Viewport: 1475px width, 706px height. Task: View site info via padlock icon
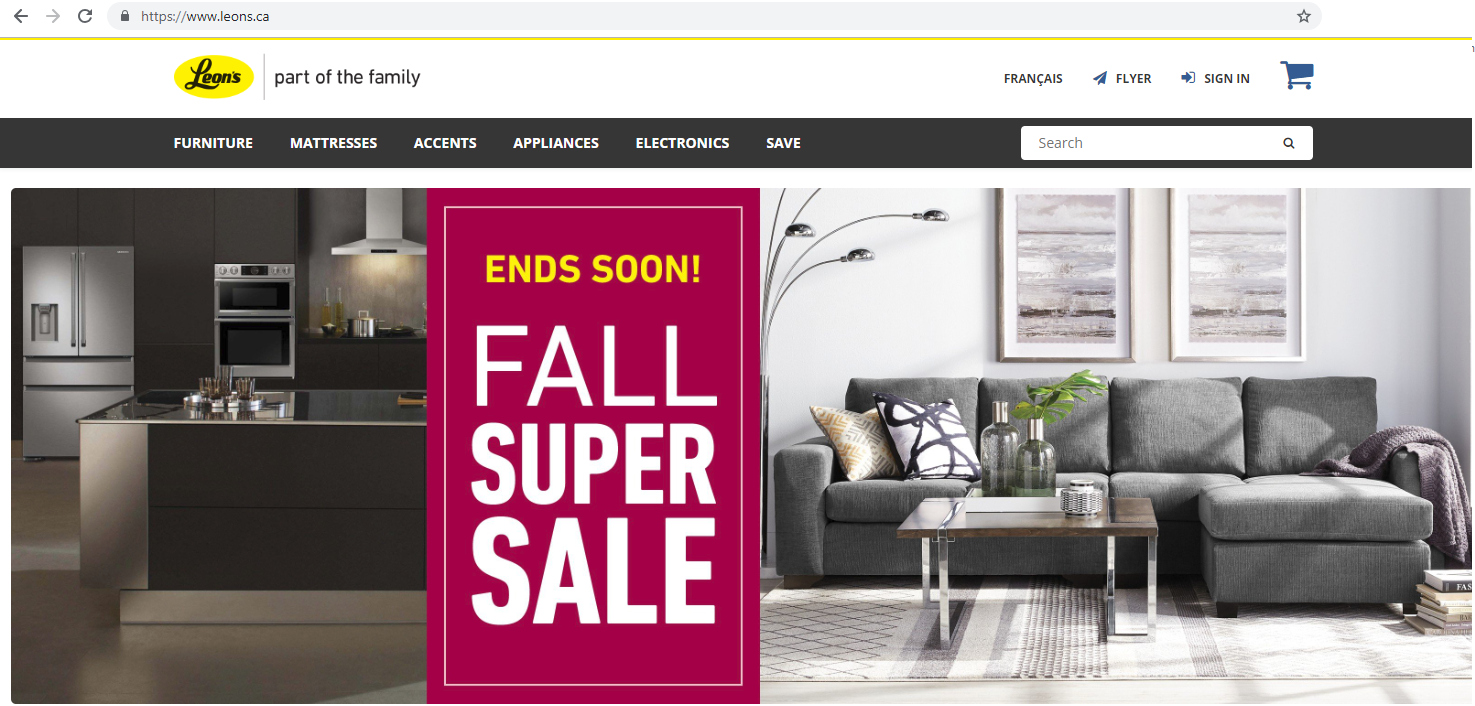click(125, 16)
